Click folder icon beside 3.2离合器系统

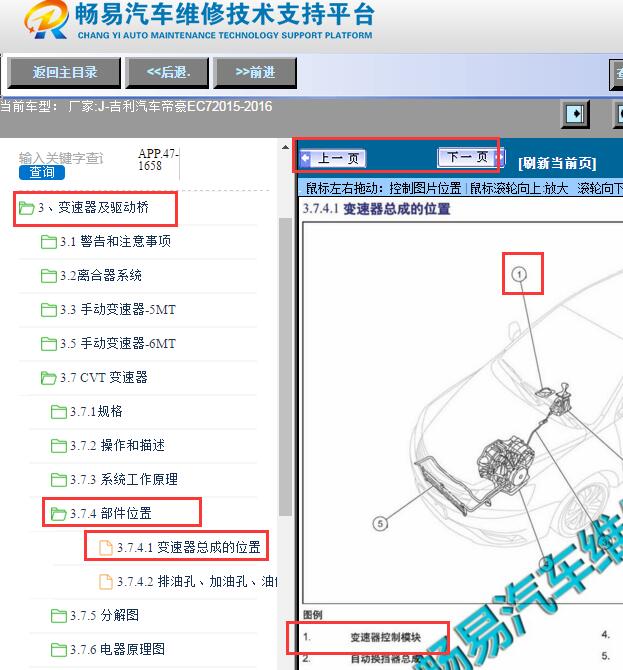tap(49, 276)
